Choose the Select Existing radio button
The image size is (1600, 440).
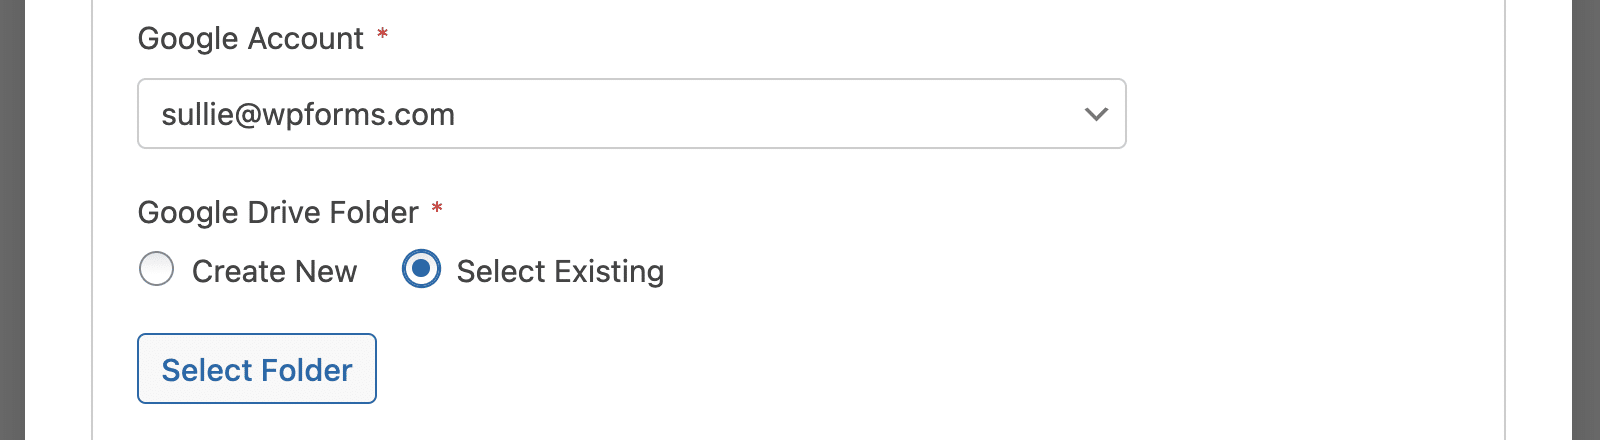tap(421, 269)
